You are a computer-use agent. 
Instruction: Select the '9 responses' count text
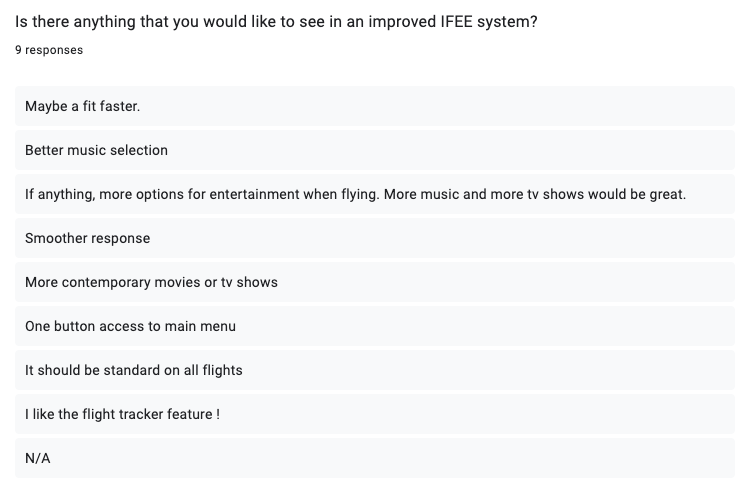point(49,50)
